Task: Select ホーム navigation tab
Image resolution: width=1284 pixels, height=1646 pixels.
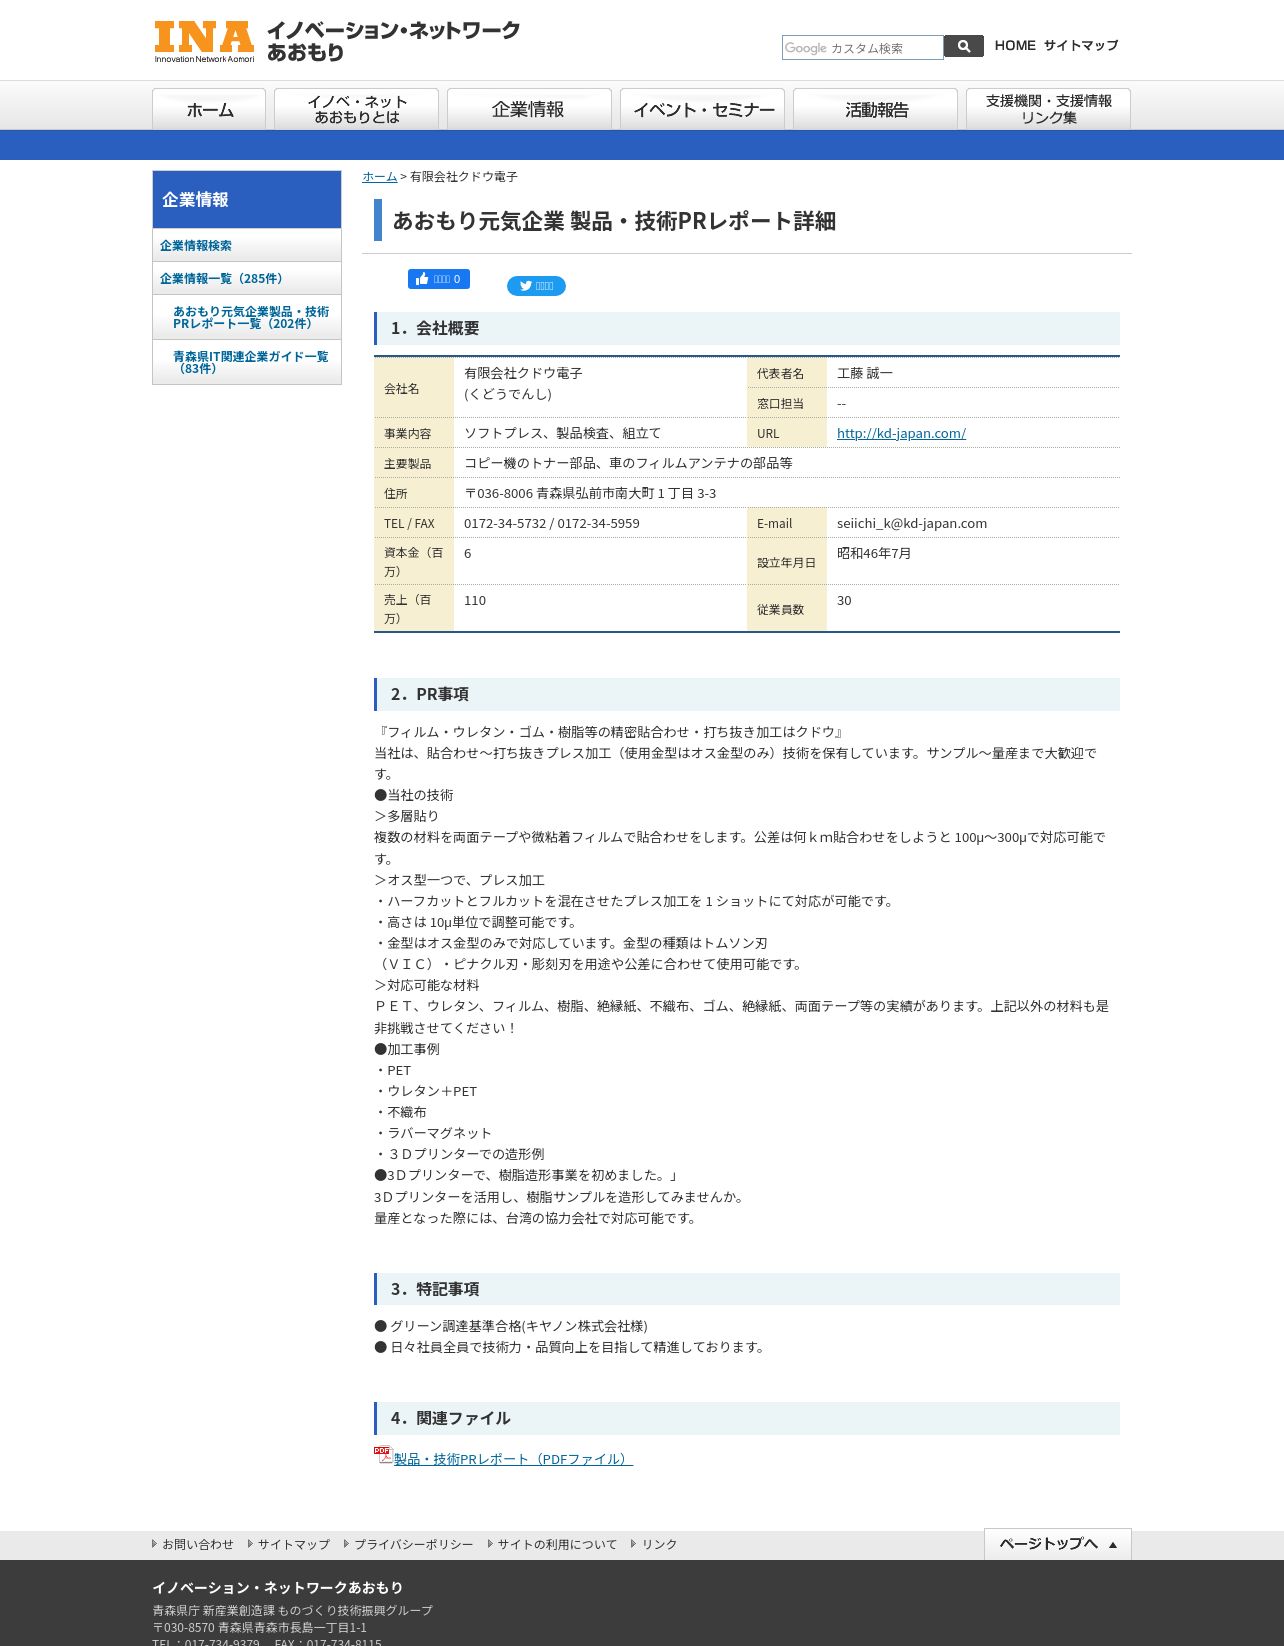Action: coord(209,109)
